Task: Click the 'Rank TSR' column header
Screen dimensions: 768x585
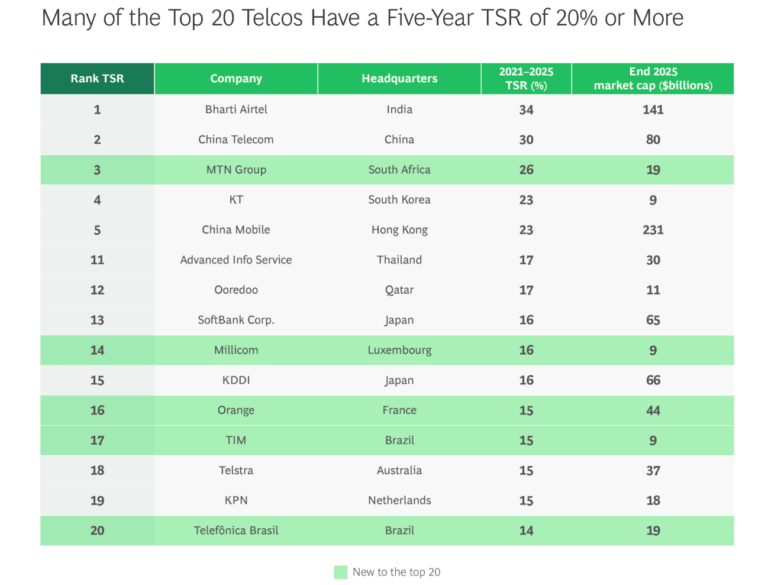Action: pyautogui.click(x=97, y=79)
